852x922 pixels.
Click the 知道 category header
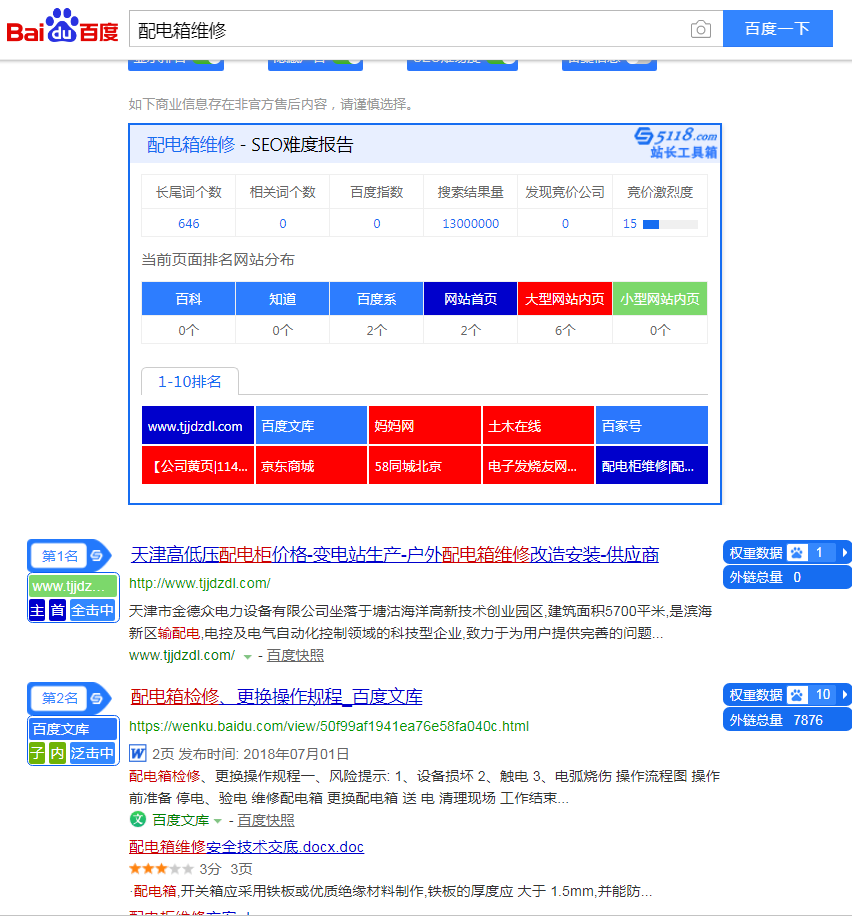[x=282, y=299]
